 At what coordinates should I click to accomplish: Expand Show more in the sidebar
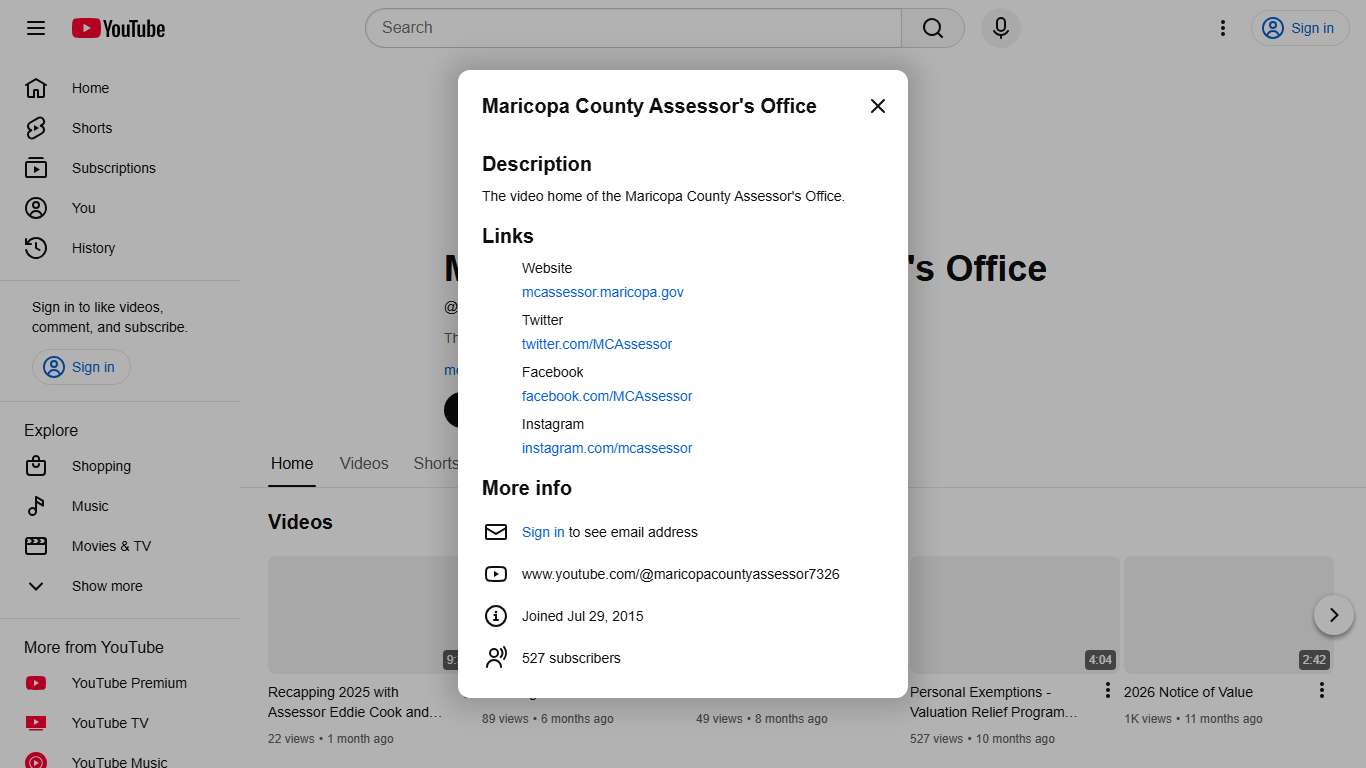106,586
